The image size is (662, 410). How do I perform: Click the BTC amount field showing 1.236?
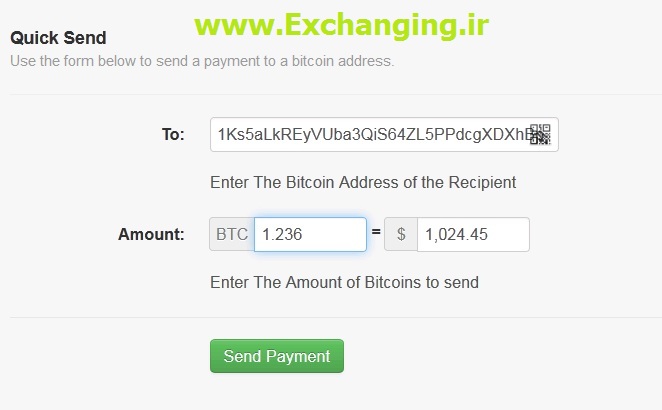click(x=310, y=234)
